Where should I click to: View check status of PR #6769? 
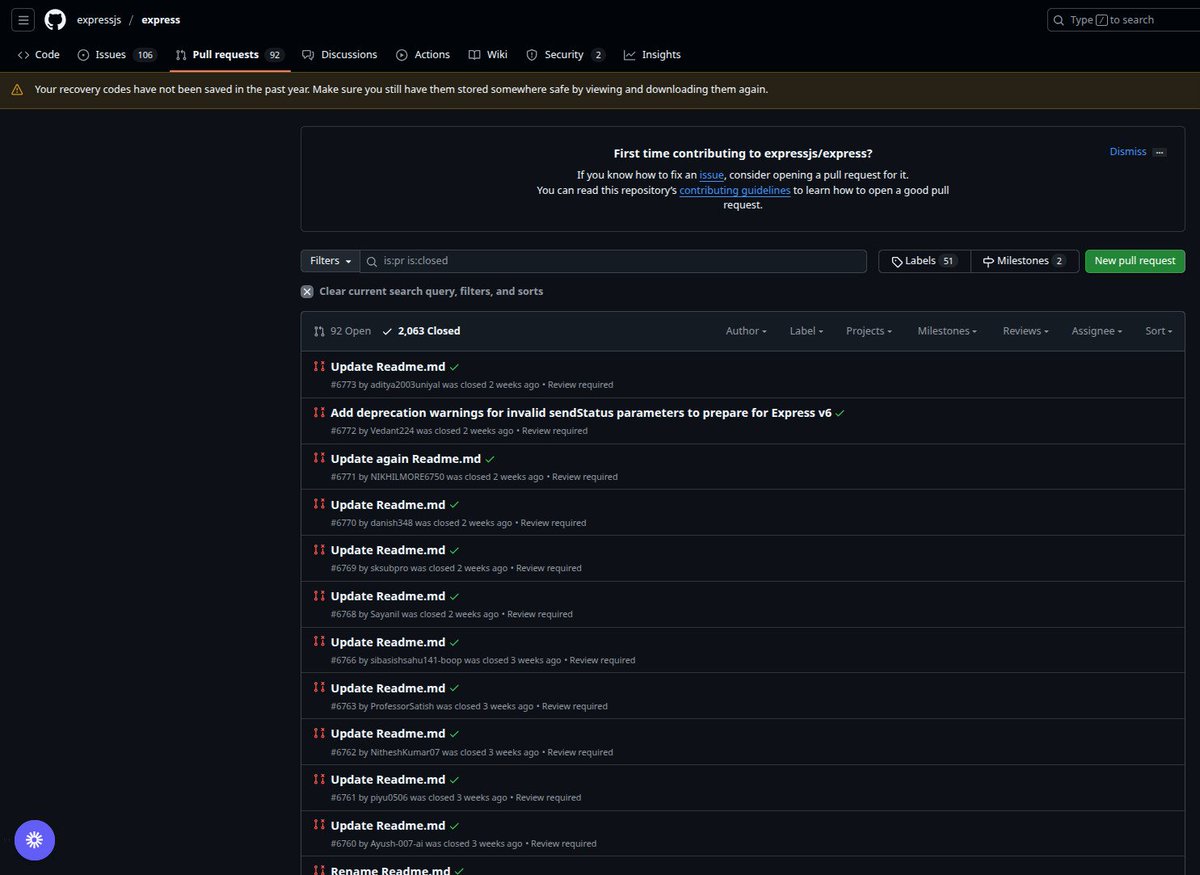pyautogui.click(x=455, y=550)
